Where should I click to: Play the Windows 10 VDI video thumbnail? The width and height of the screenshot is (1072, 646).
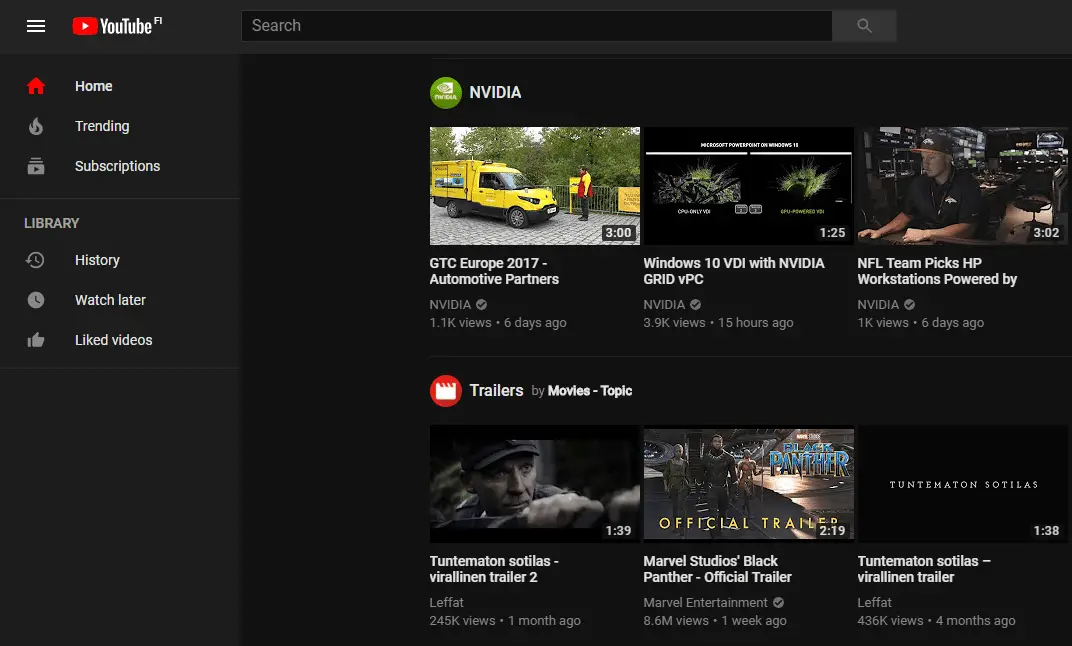point(749,186)
